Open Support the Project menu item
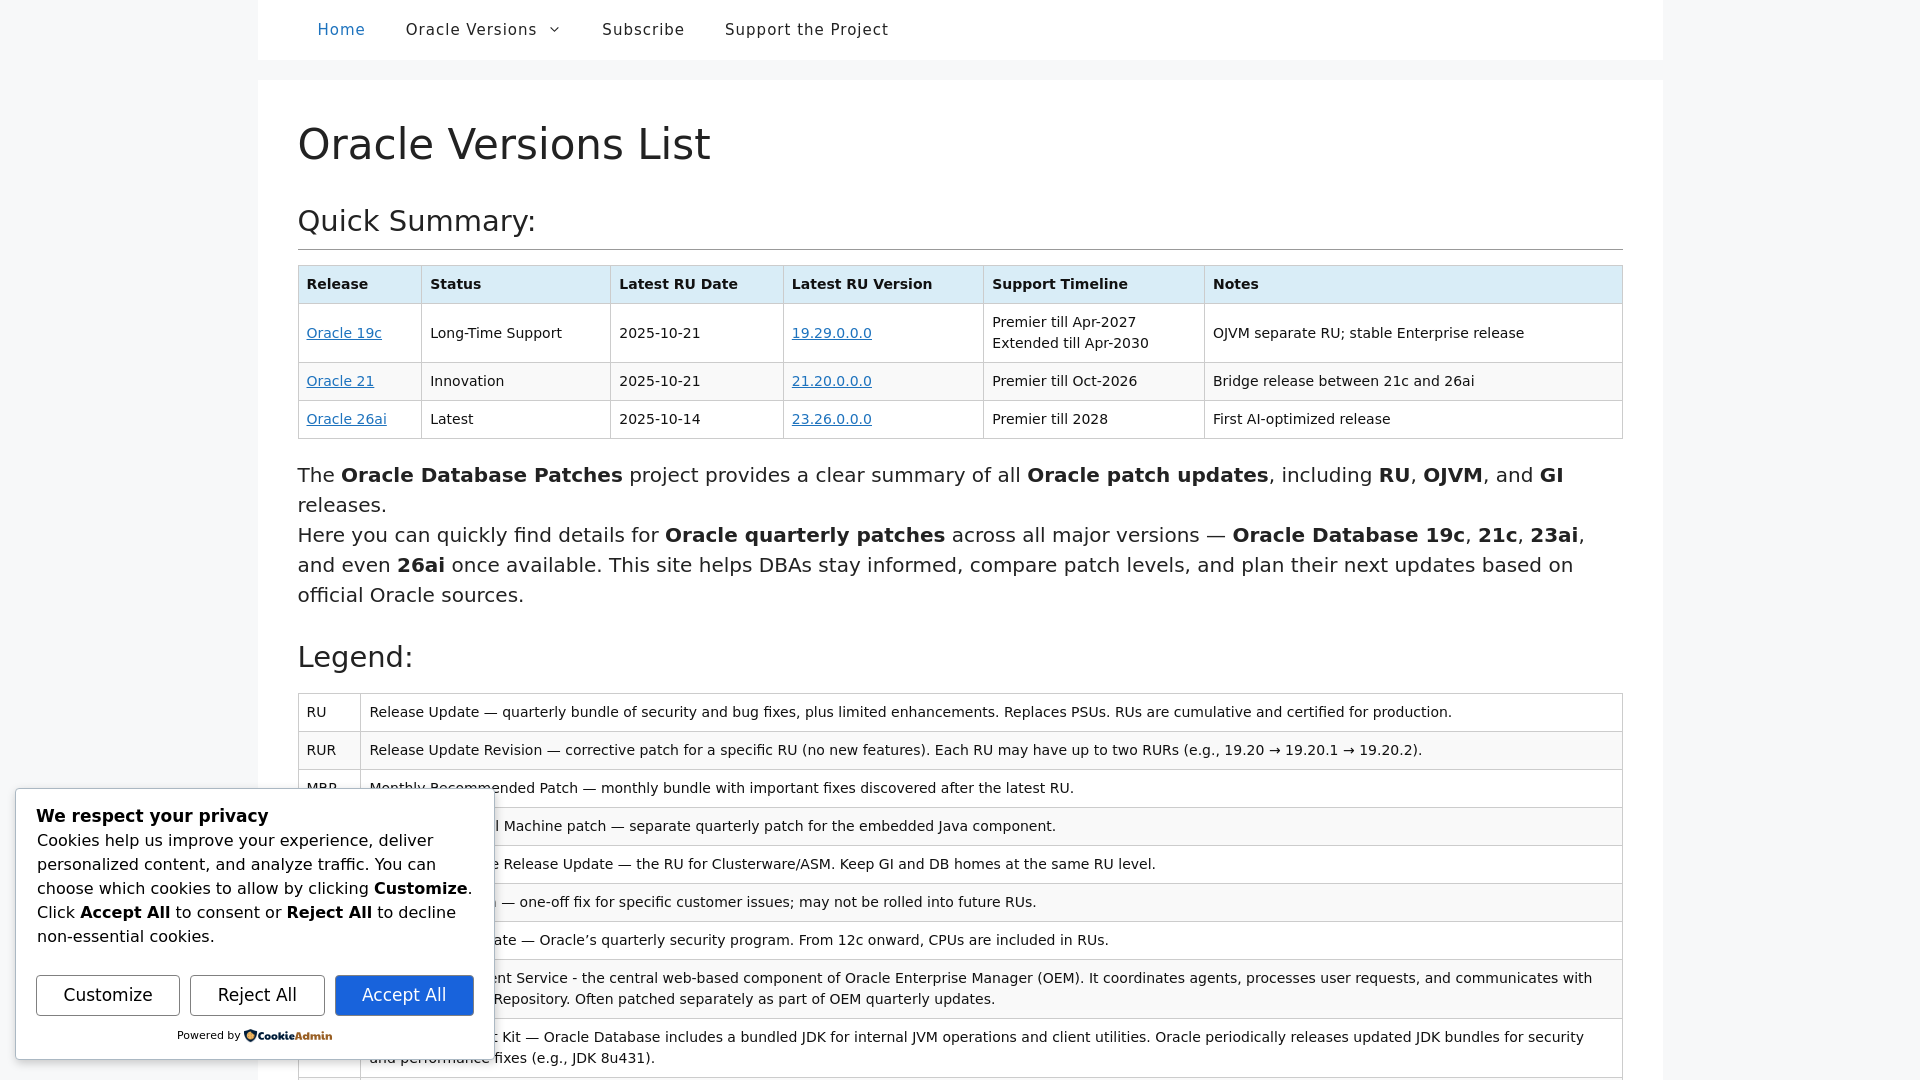Screen dimensions: 1920x1080 806,30
